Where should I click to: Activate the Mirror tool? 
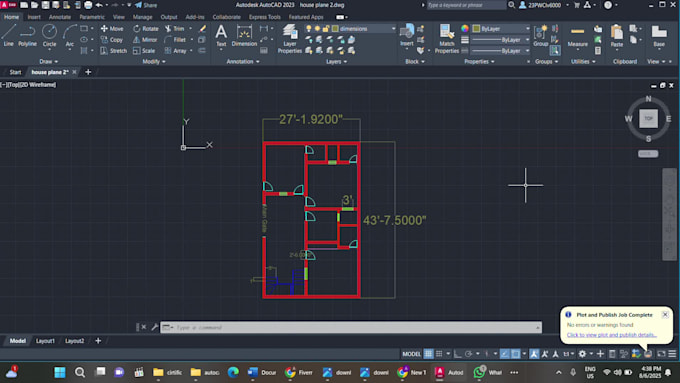click(x=145, y=39)
